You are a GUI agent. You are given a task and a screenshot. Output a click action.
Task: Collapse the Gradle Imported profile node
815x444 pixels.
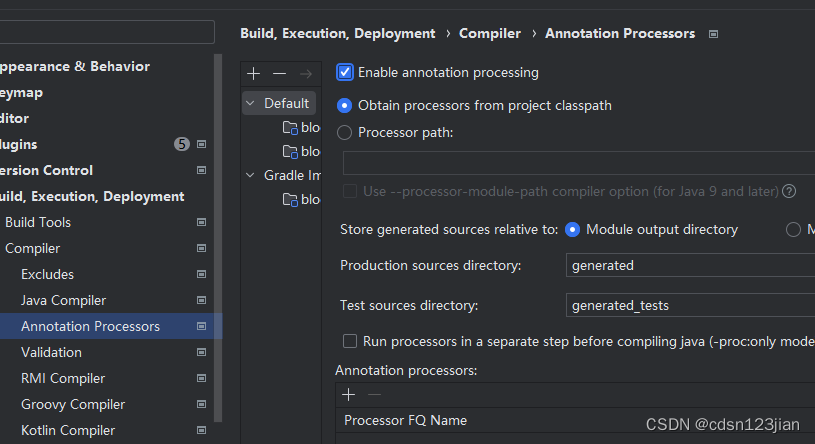[x=250, y=175]
